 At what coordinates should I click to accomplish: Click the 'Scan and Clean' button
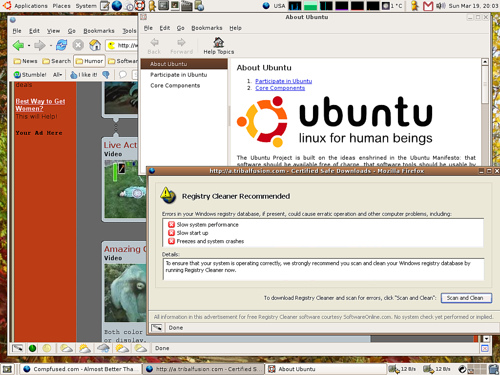466,298
